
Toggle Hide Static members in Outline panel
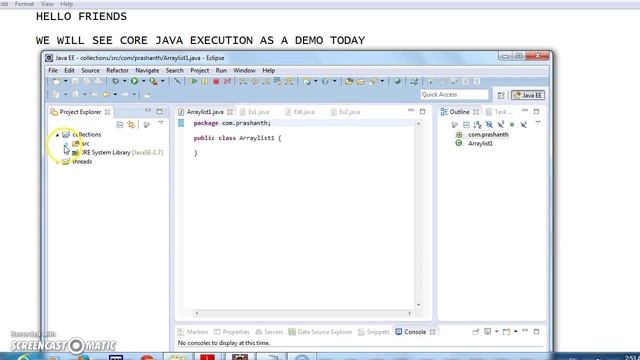[x=500, y=124]
